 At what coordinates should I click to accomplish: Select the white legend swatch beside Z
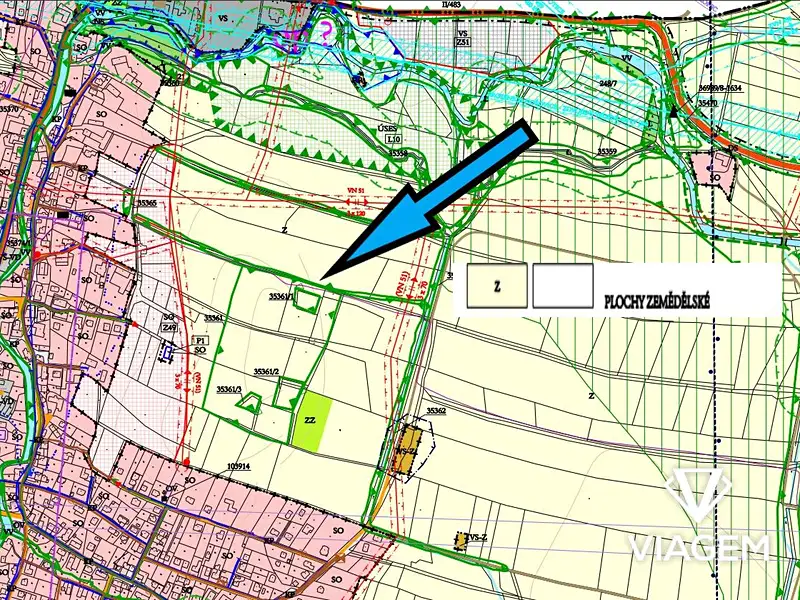point(563,286)
